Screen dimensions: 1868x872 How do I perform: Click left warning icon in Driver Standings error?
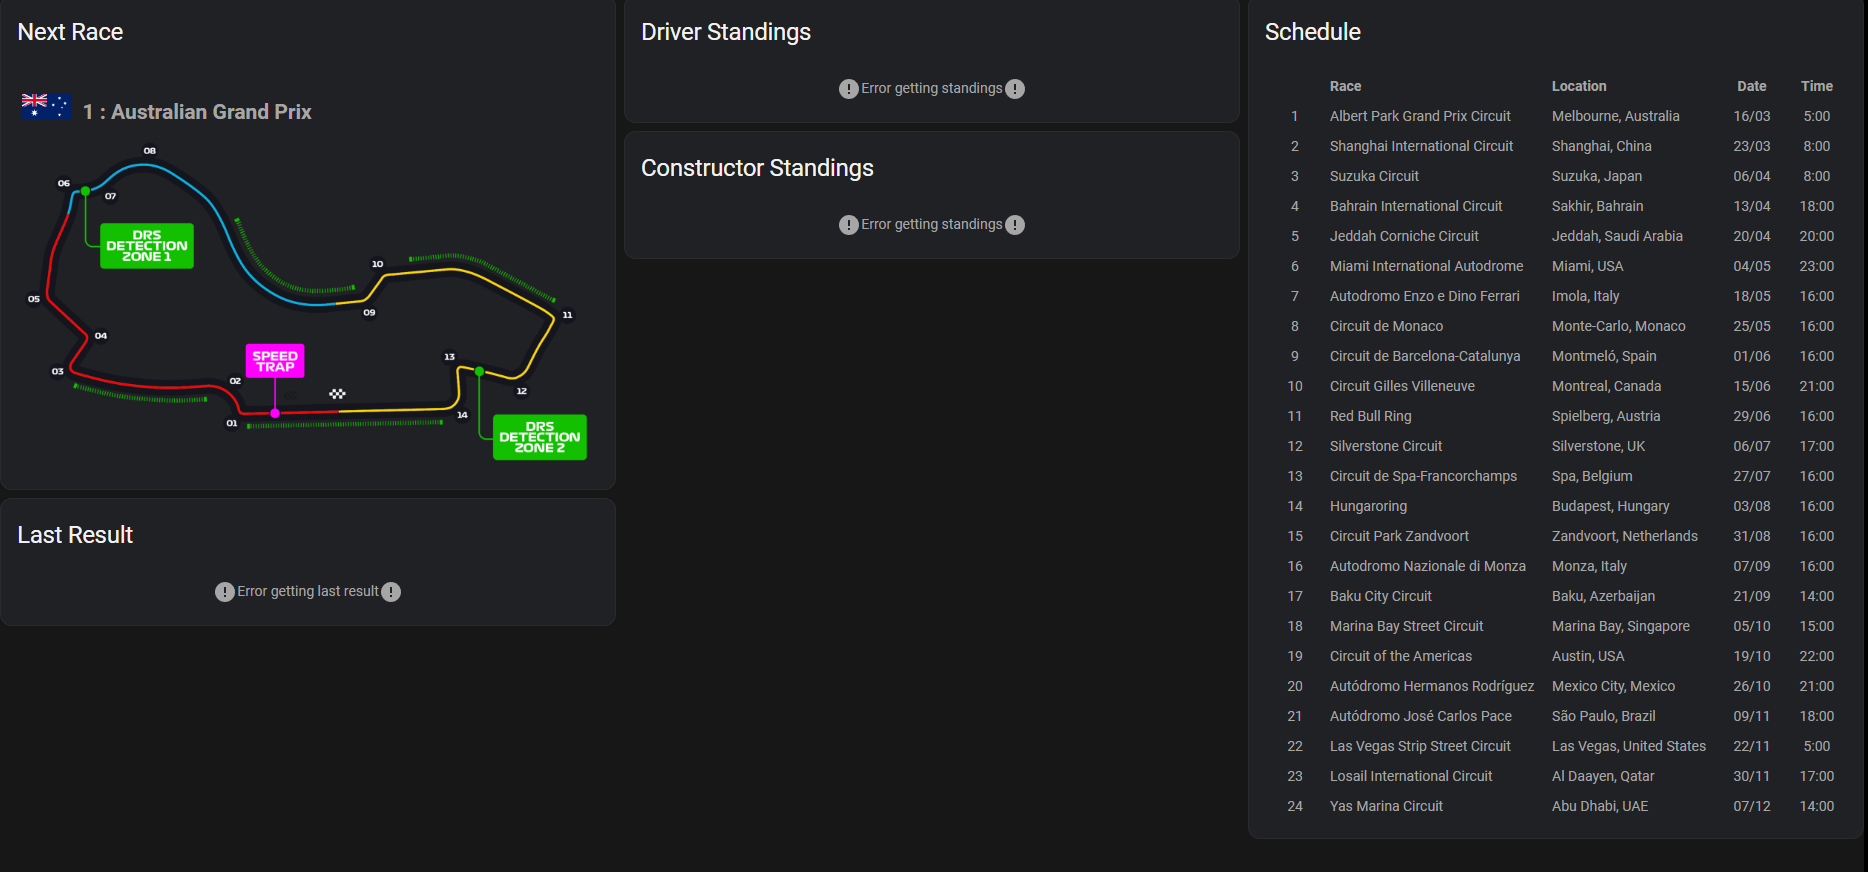click(x=849, y=89)
